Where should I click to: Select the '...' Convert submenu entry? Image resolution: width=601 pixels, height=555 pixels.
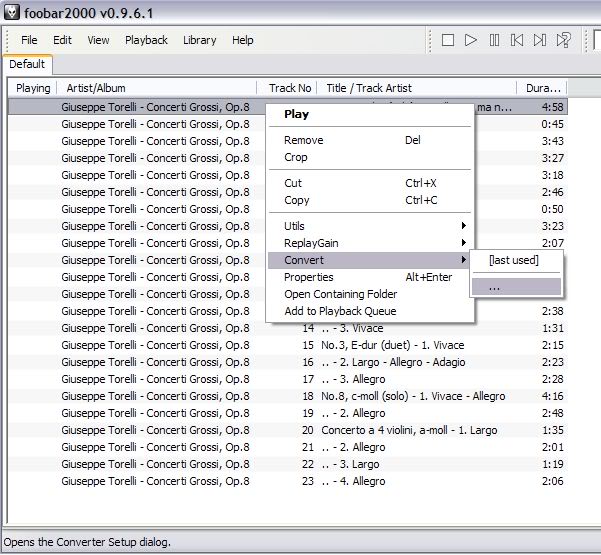click(x=516, y=287)
